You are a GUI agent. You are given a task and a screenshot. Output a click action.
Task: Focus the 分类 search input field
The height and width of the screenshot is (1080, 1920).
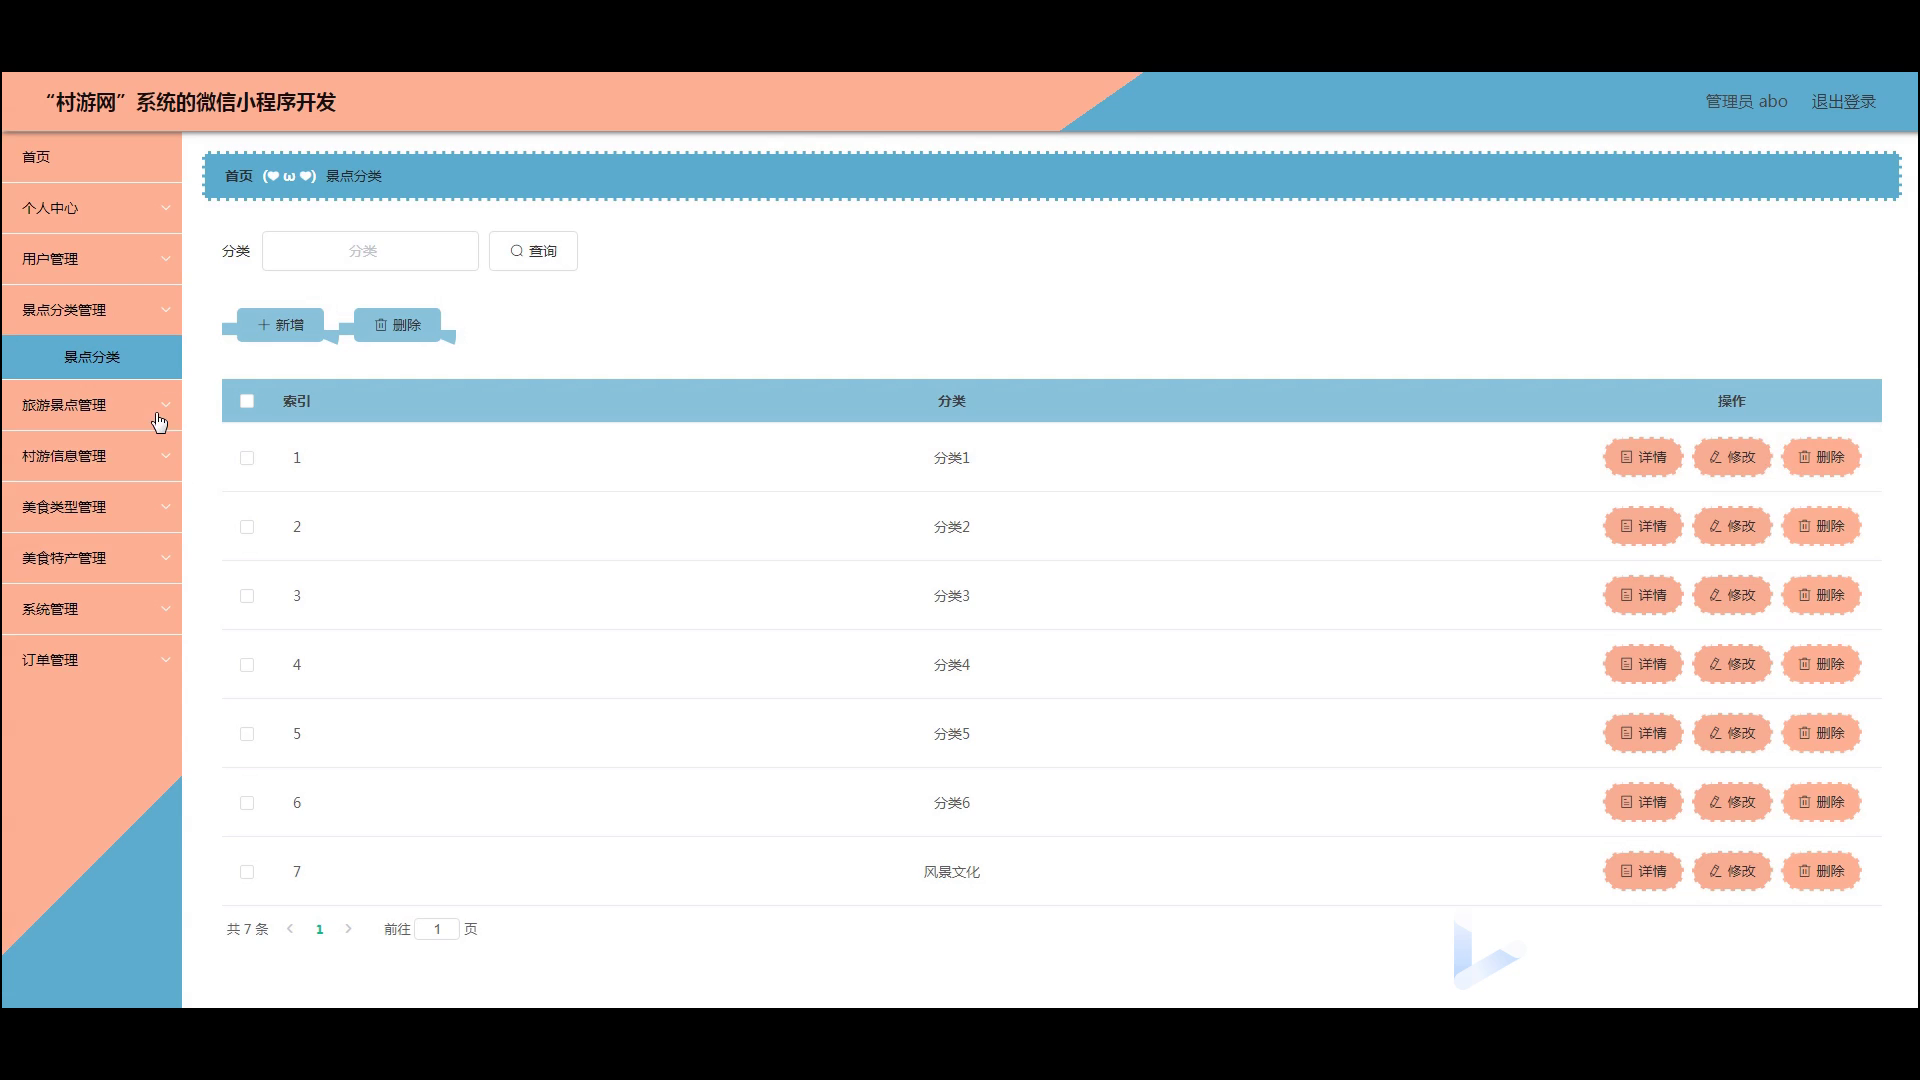(370, 251)
